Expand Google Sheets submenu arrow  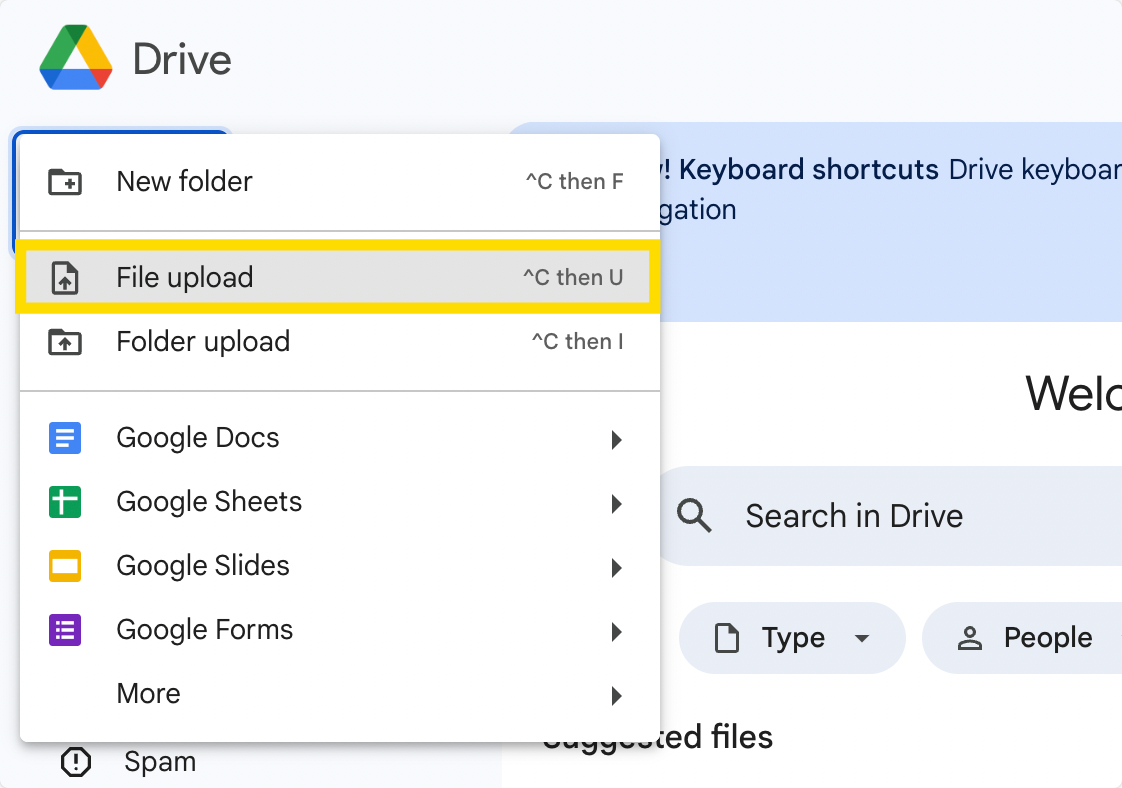[x=617, y=504]
